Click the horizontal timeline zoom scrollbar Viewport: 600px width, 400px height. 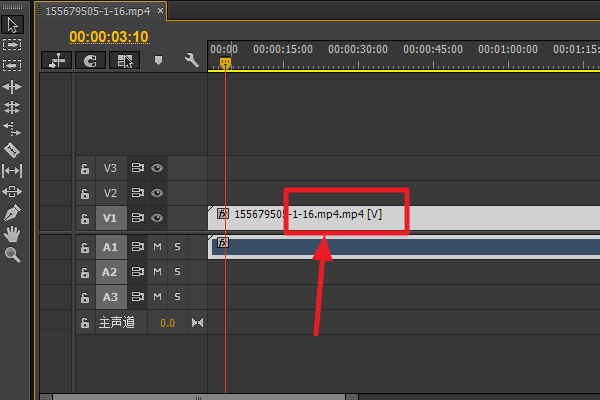tap(199, 397)
